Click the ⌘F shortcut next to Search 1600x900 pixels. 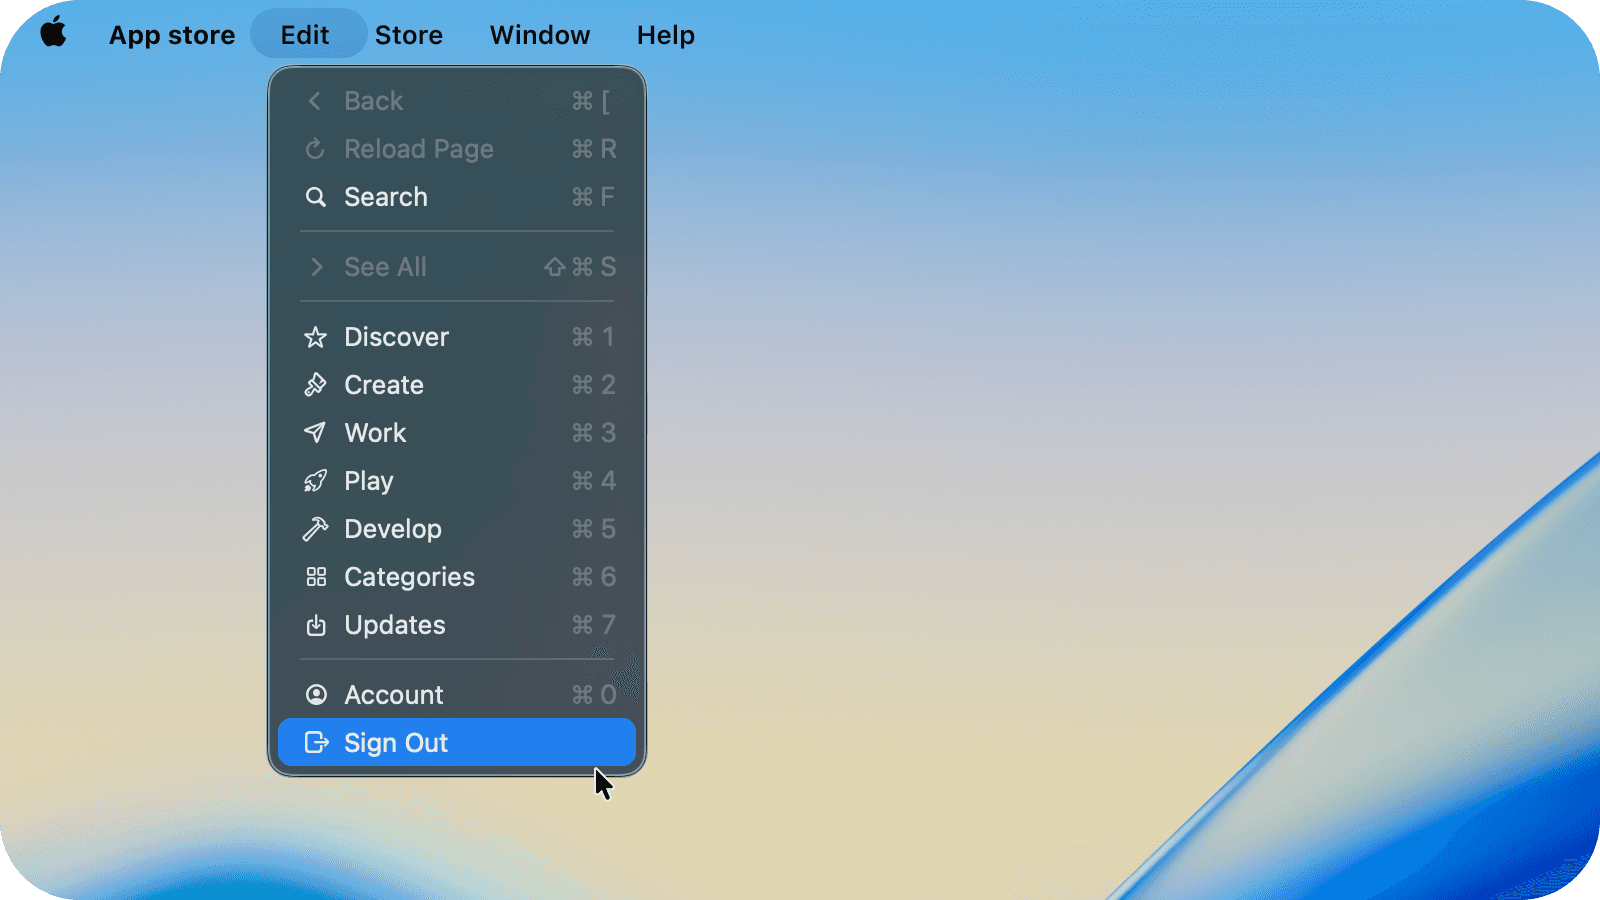593,197
